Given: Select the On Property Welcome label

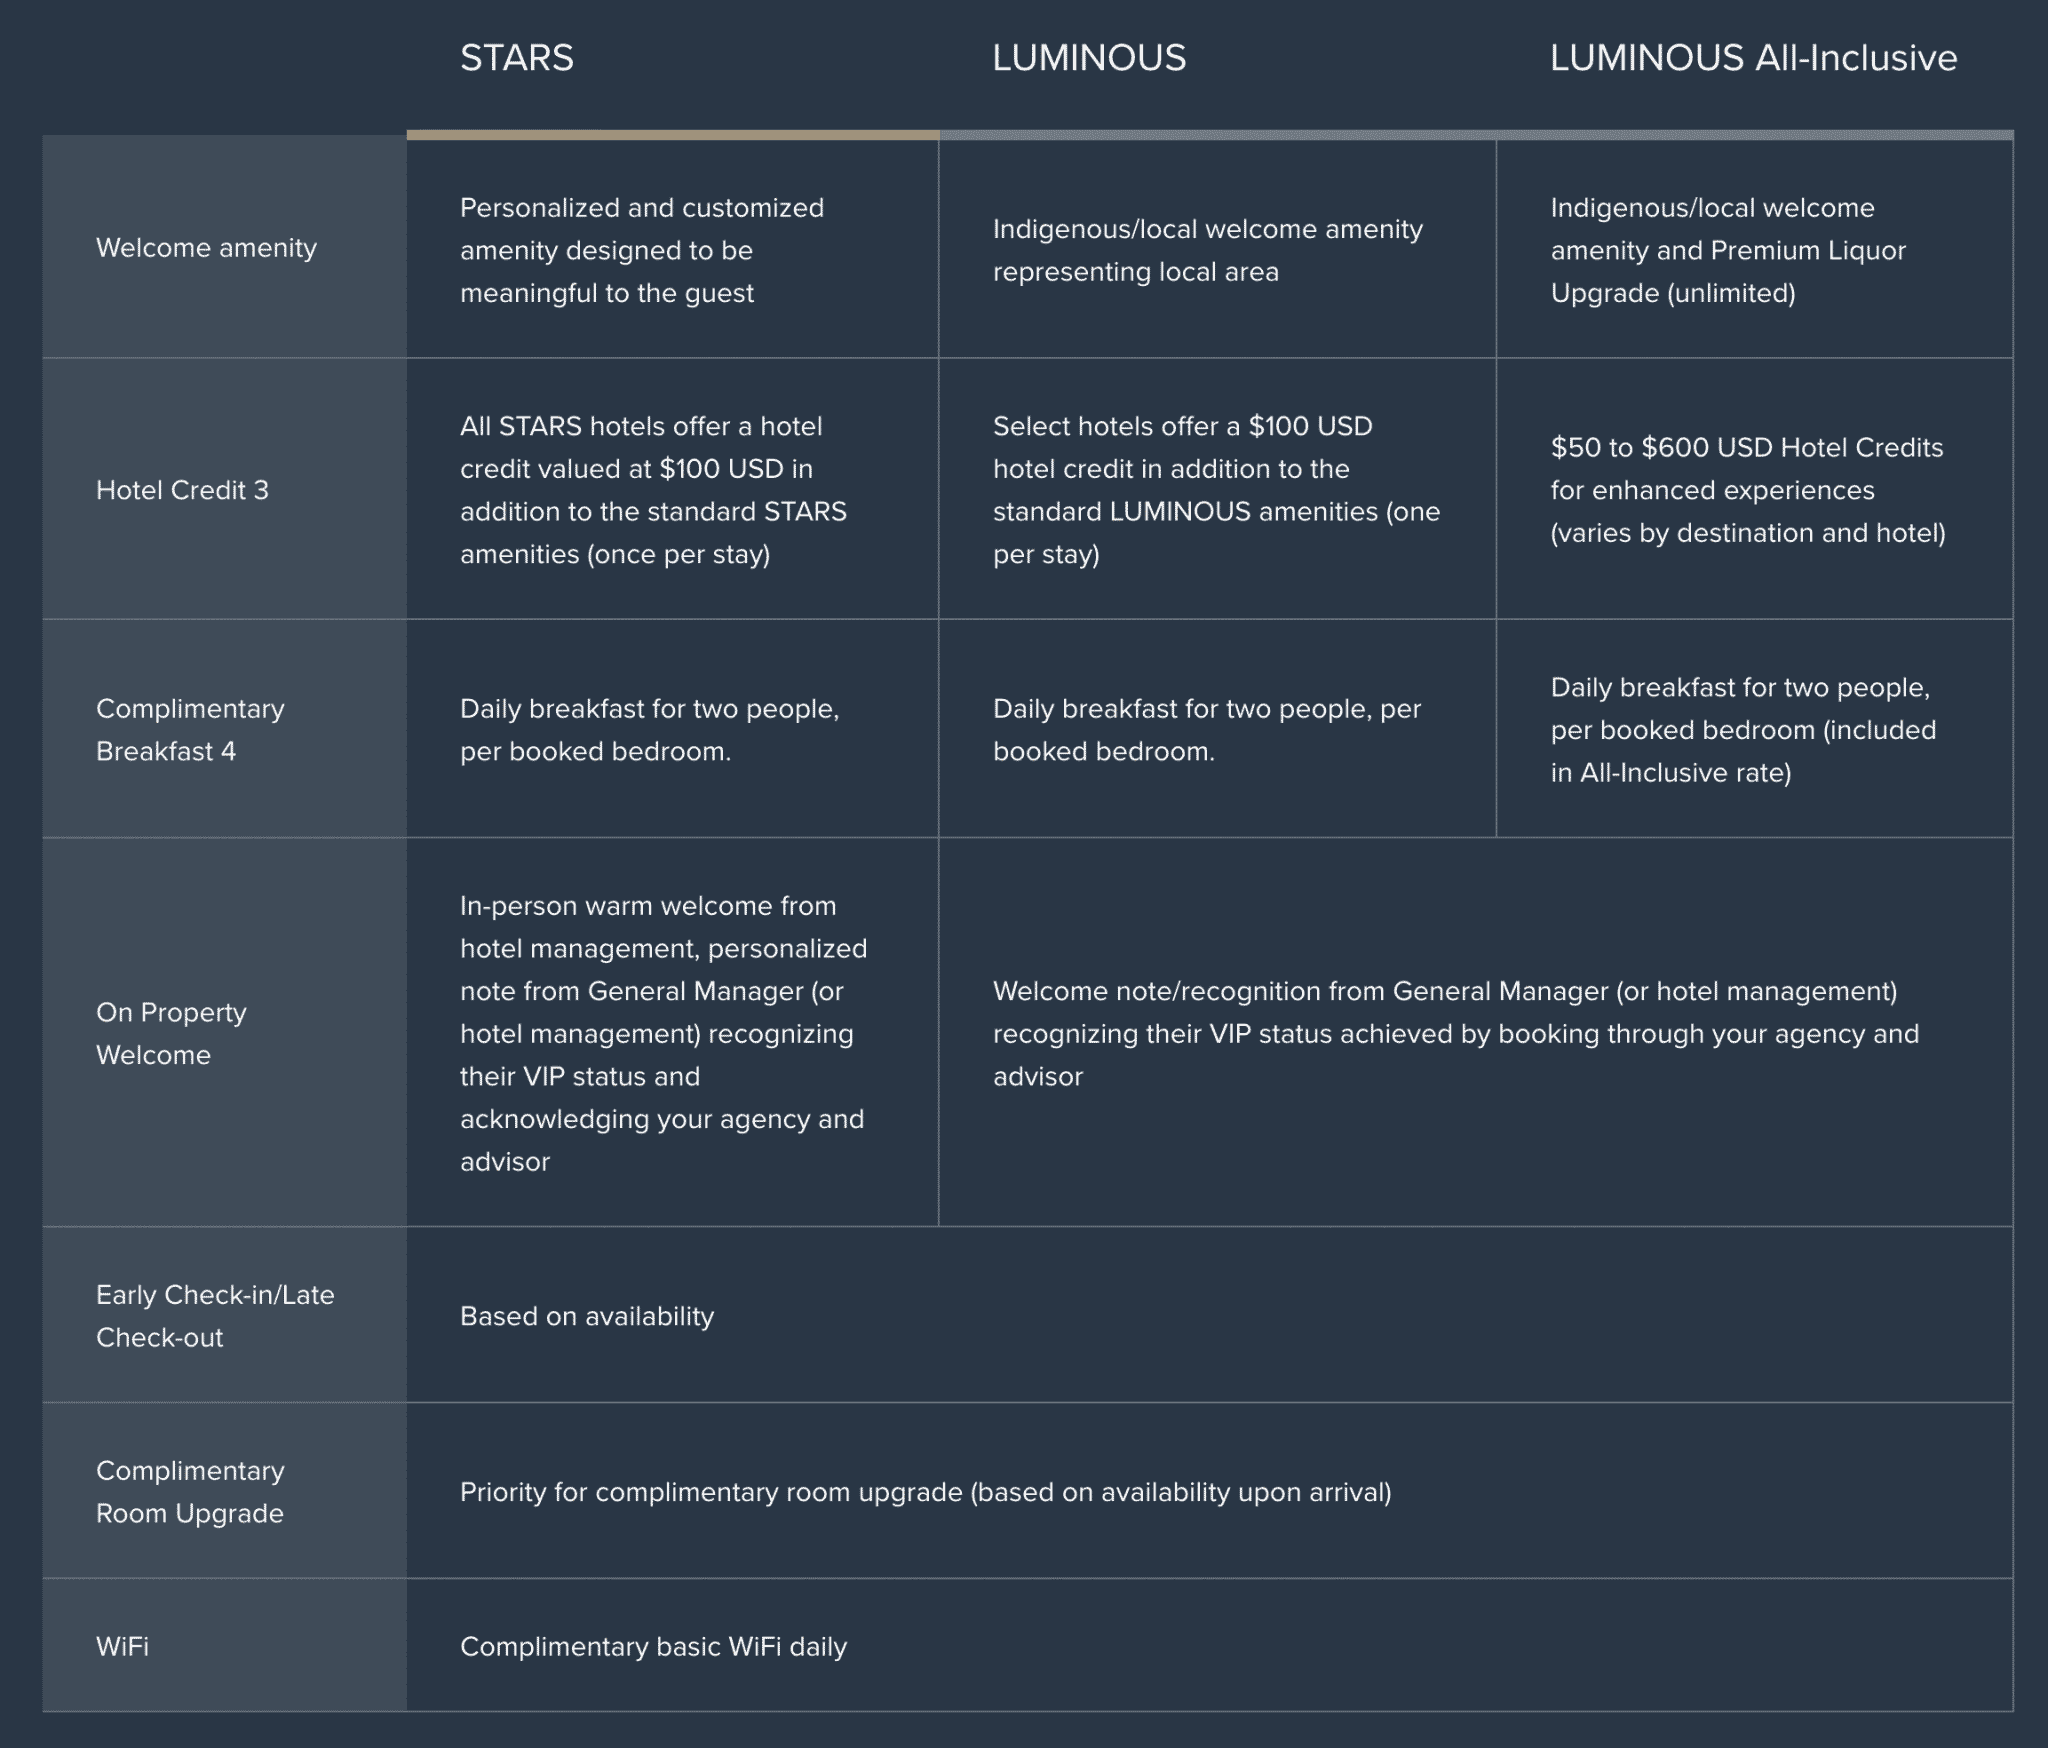Looking at the screenshot, I should (171, 1033).
